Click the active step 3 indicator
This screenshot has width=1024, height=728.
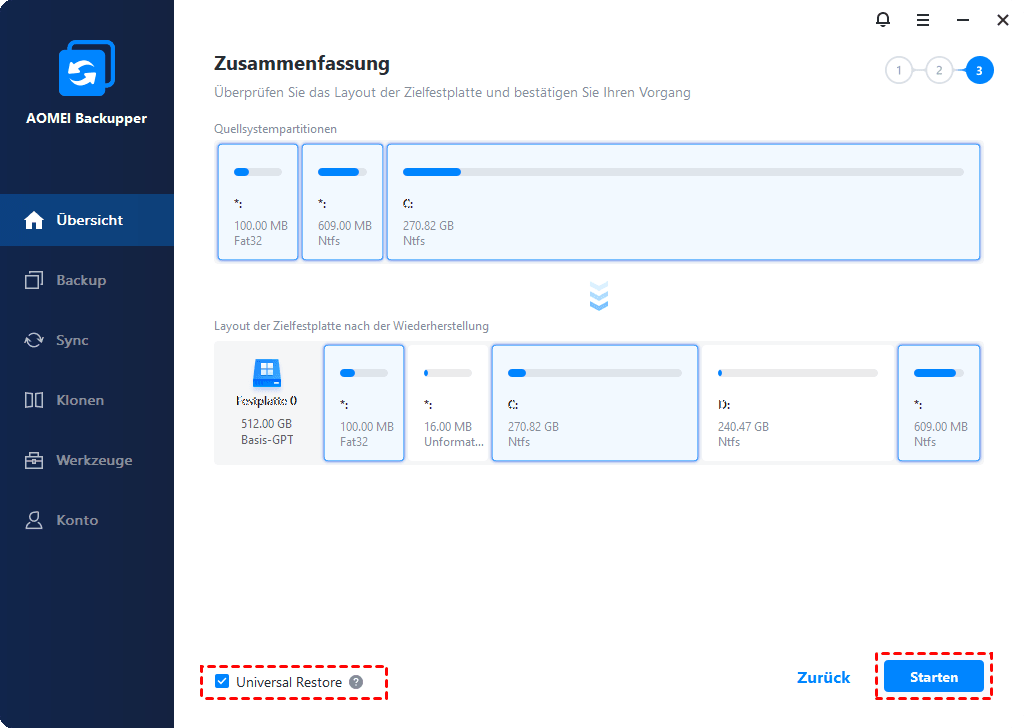tap(979, 71)
